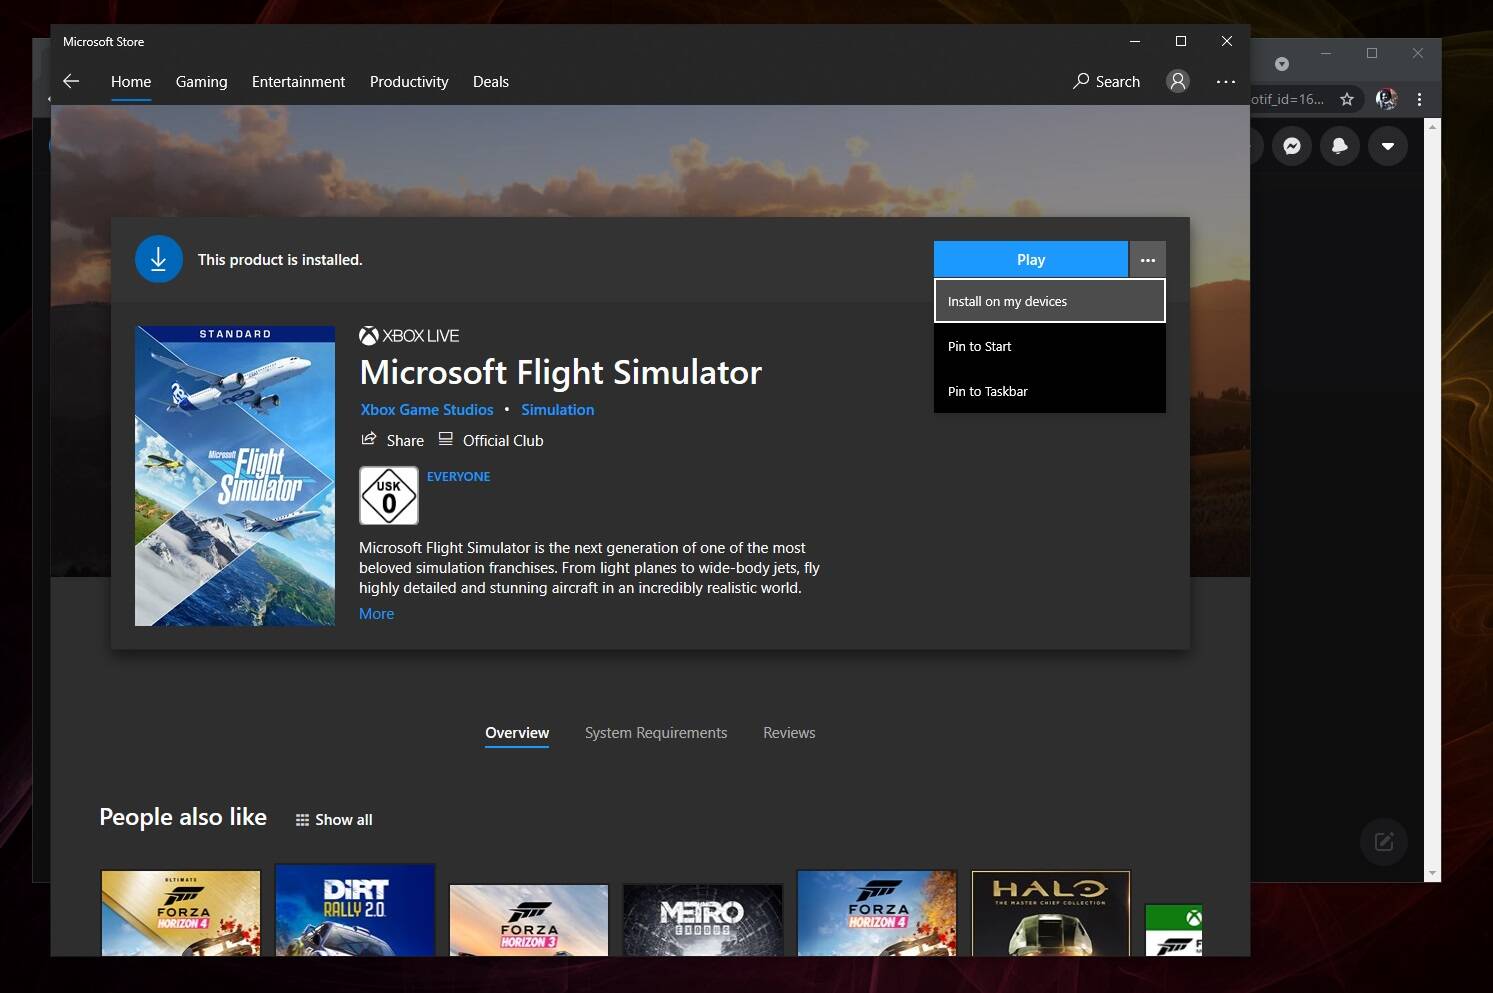Click the blue download arrow icon

point(158,259)
